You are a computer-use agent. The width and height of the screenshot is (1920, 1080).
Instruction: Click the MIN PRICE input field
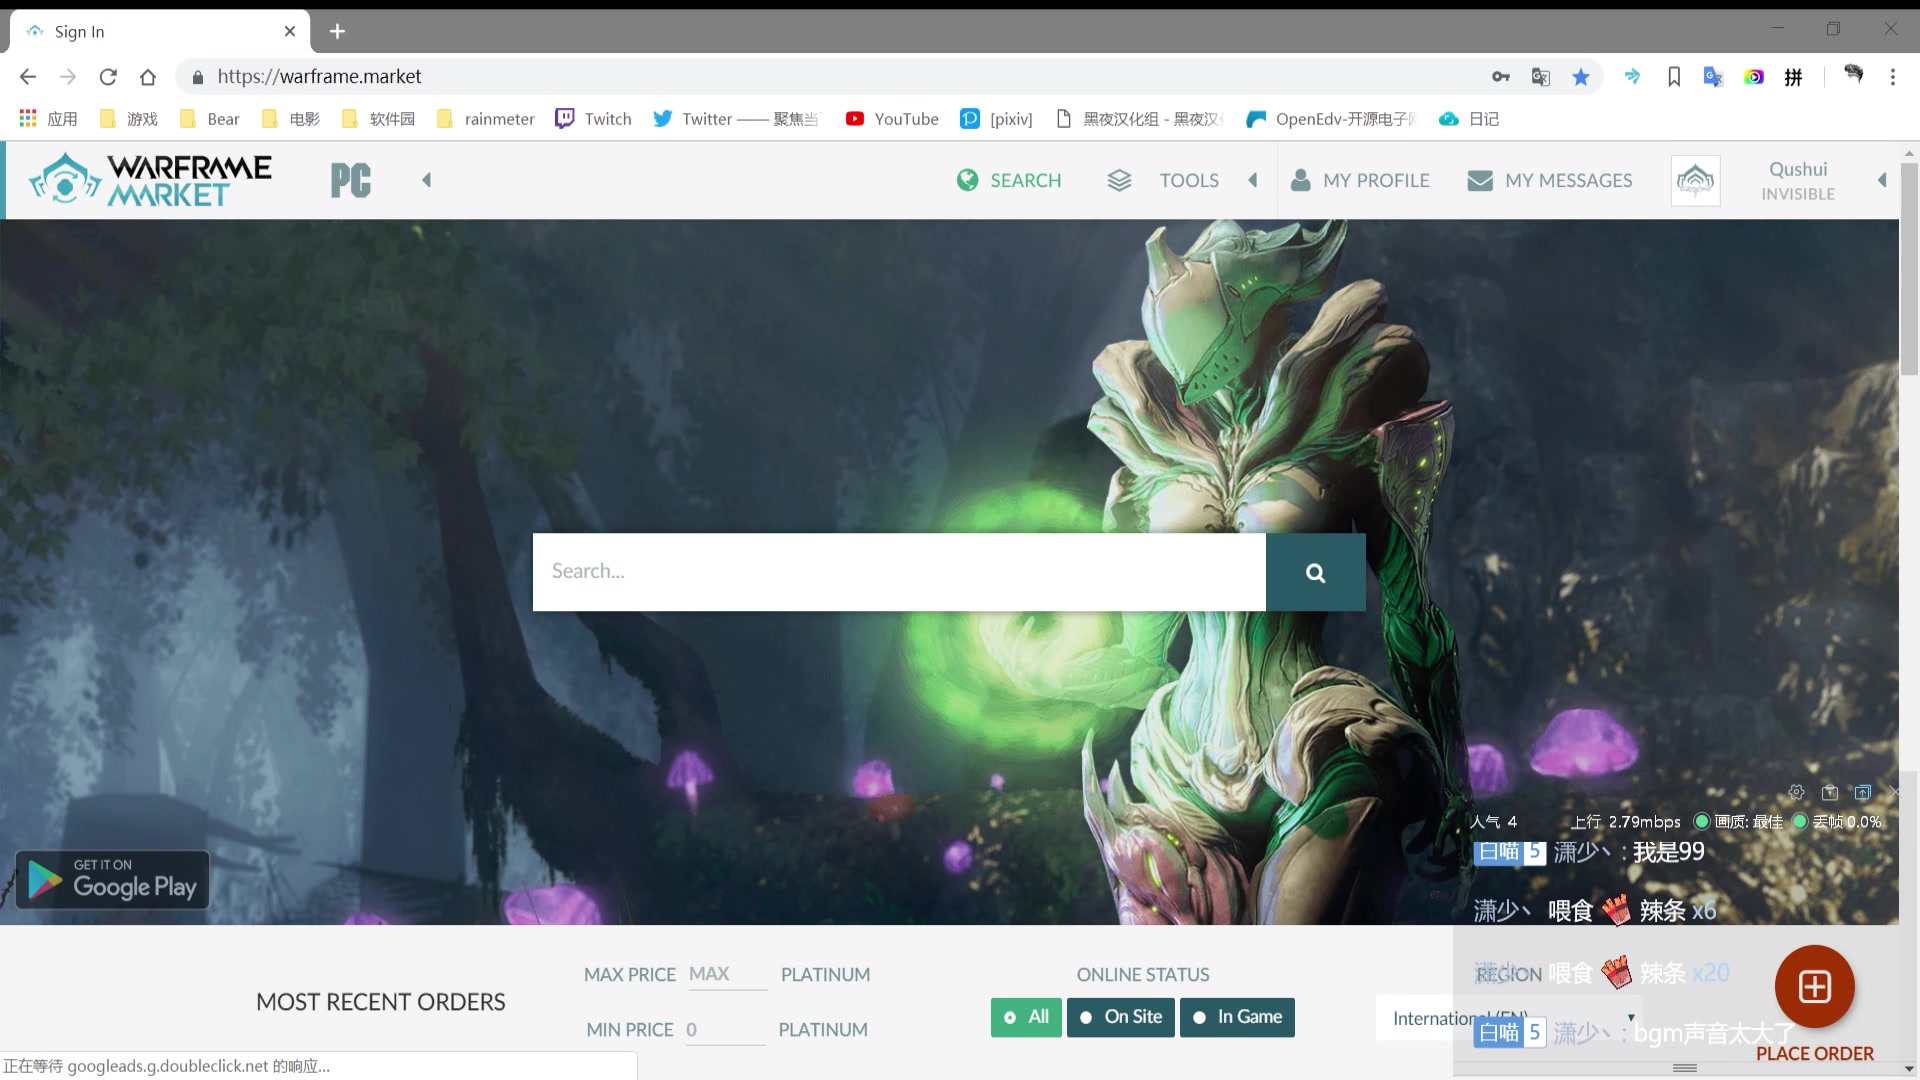[725, 1029]
